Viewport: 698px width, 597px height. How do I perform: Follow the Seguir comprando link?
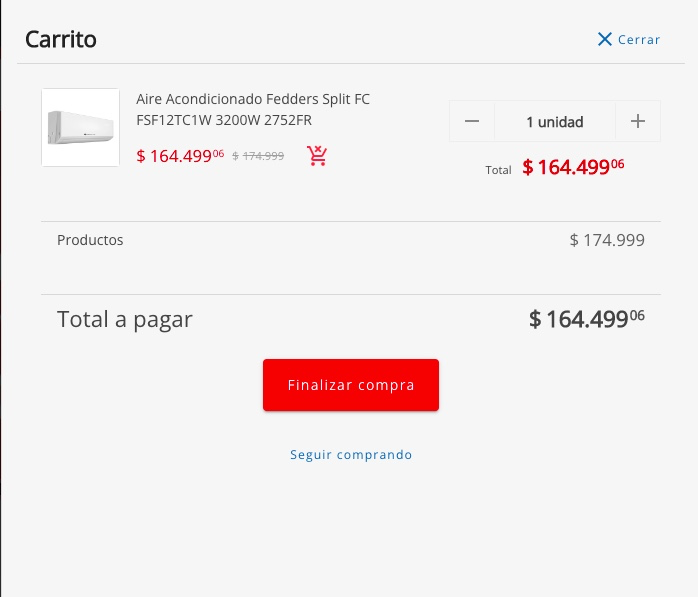point(351,455)
